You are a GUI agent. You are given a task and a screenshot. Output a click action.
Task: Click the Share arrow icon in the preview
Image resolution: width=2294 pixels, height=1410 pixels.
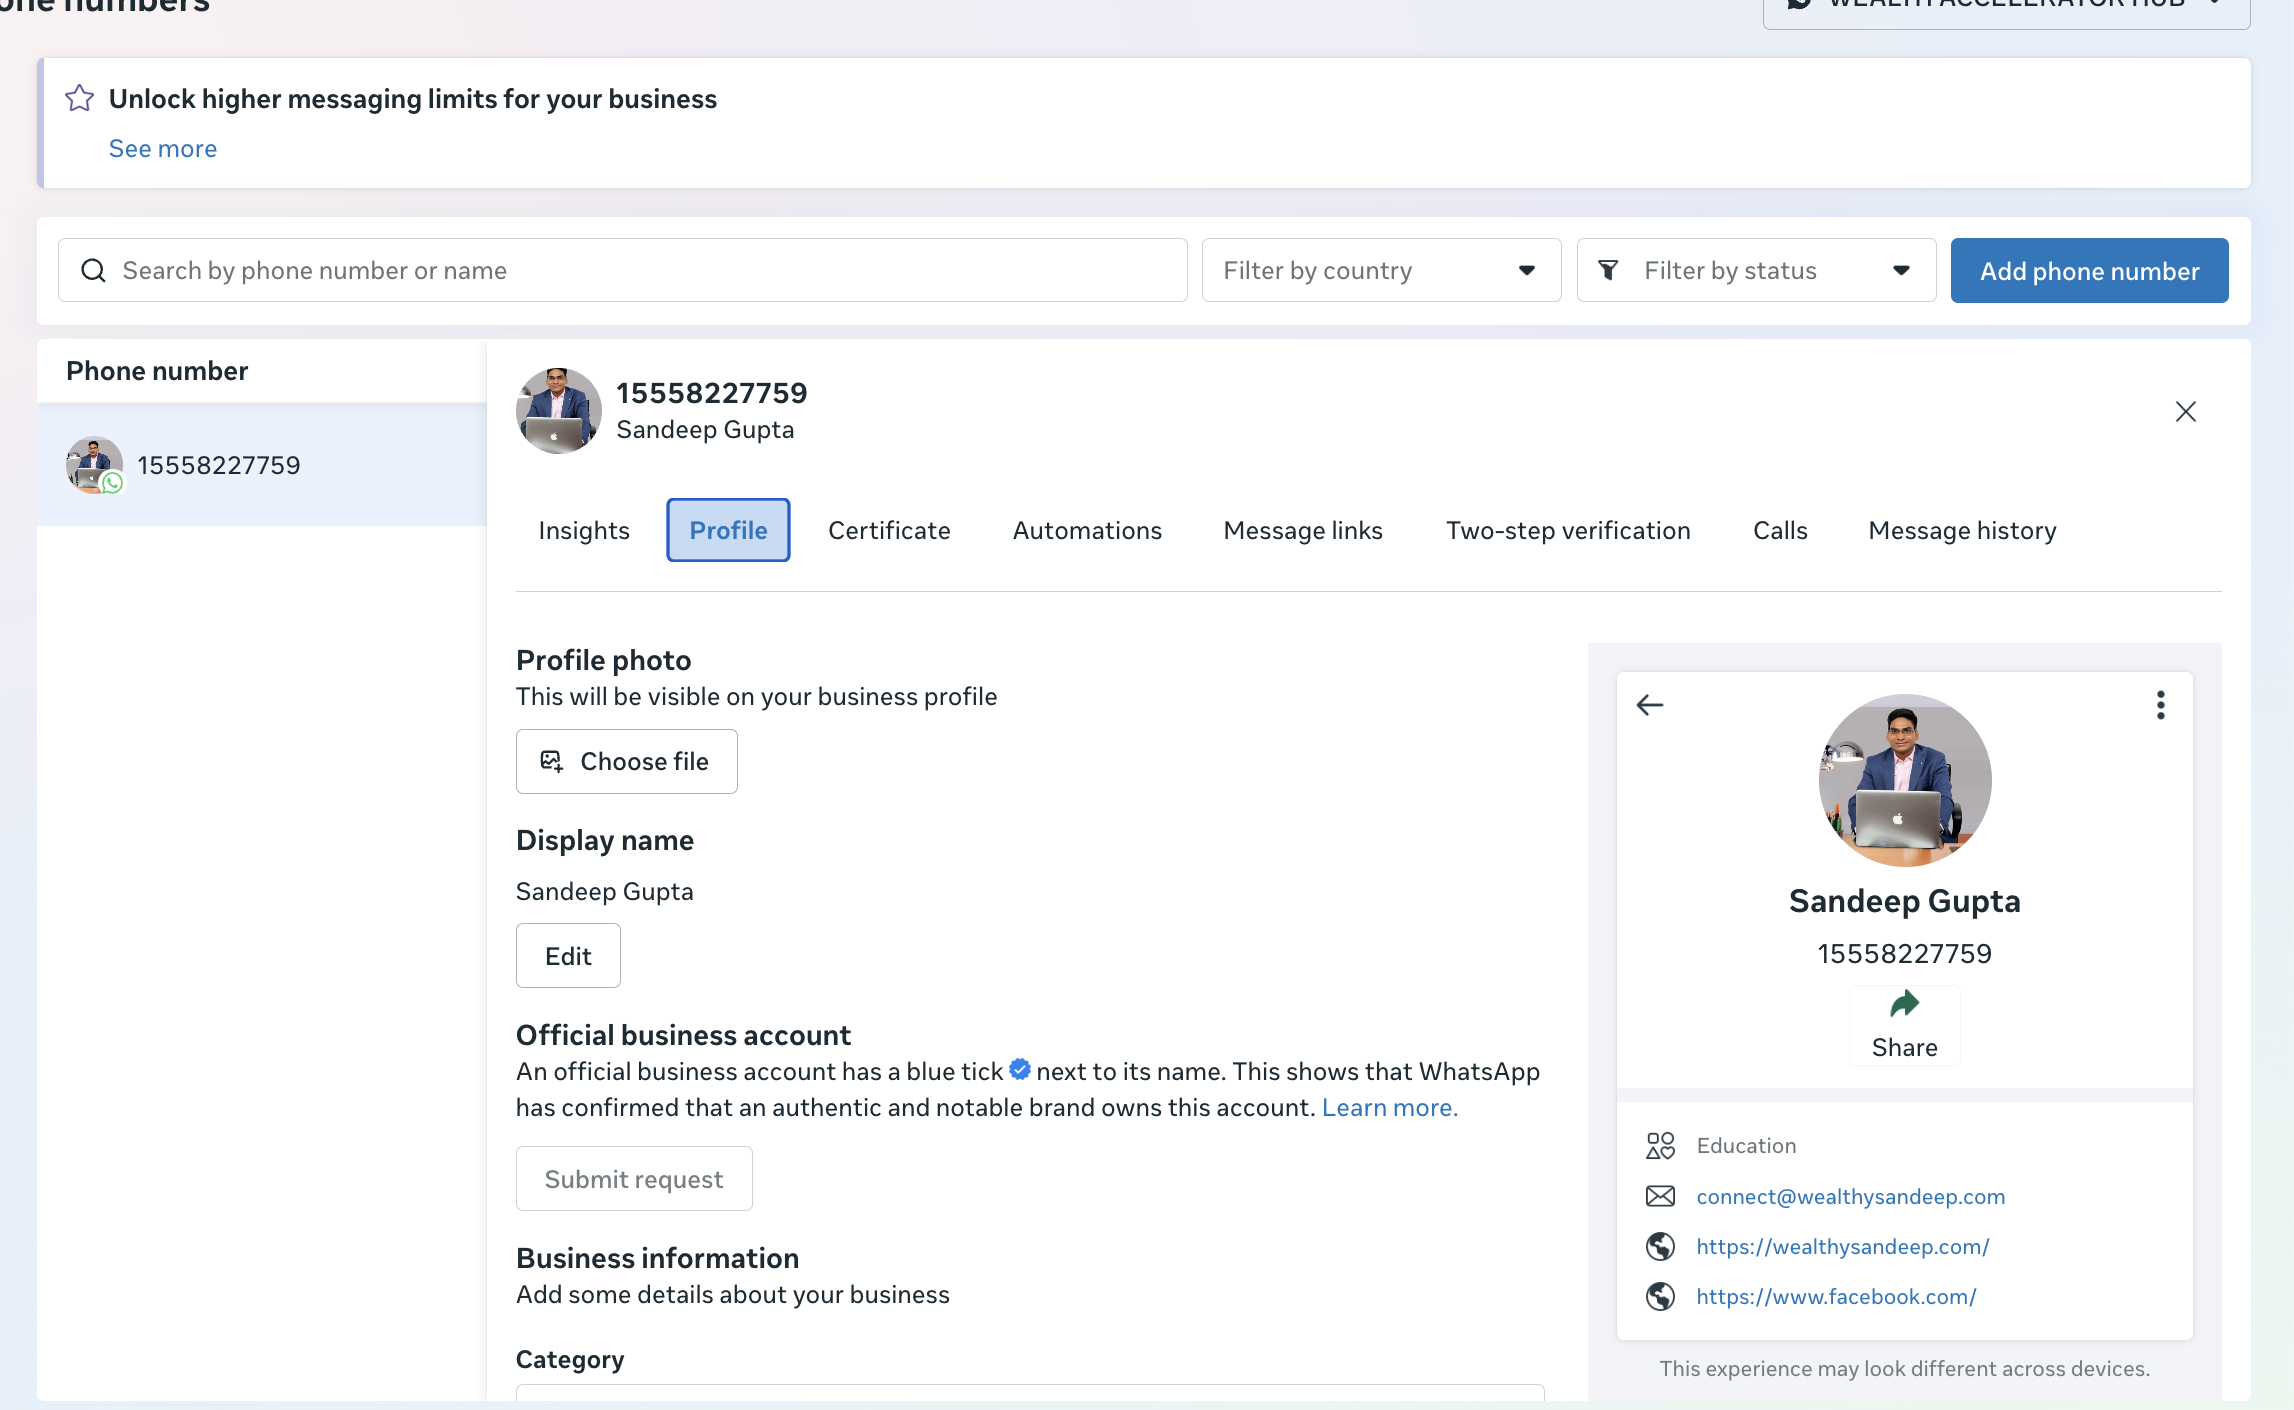pos(1905,1003)
